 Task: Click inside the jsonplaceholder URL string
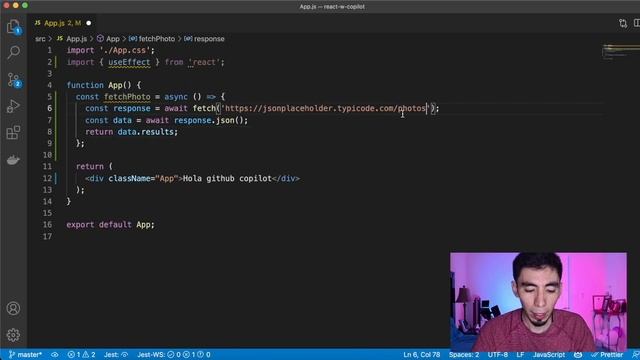point(326,108)
